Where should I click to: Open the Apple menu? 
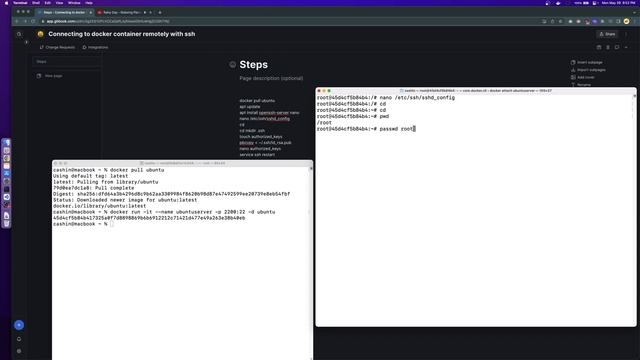(x=6, y=3)
